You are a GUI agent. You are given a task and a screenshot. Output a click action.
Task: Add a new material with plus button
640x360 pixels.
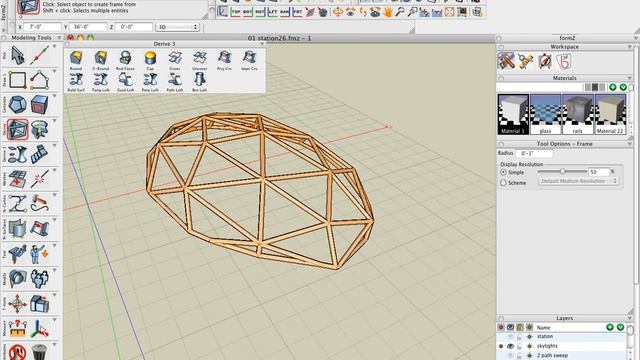click(x=613, y=87)
